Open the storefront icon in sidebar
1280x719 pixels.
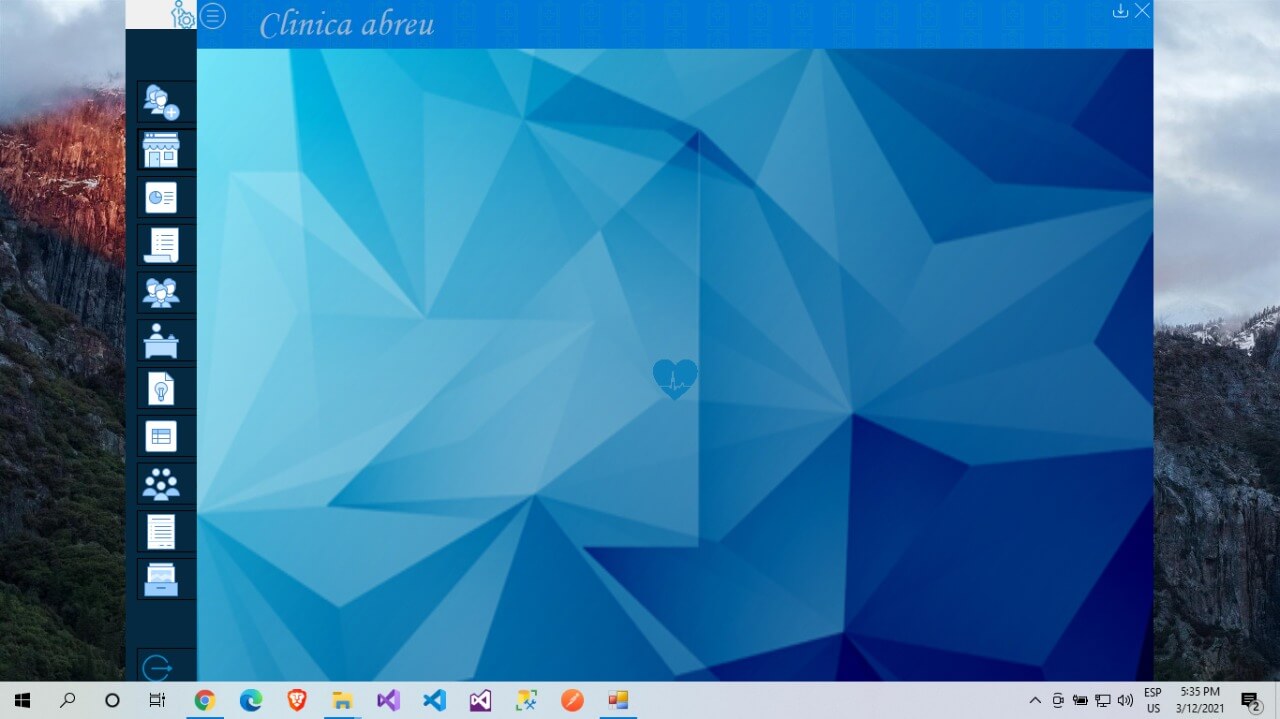[161, 150]
